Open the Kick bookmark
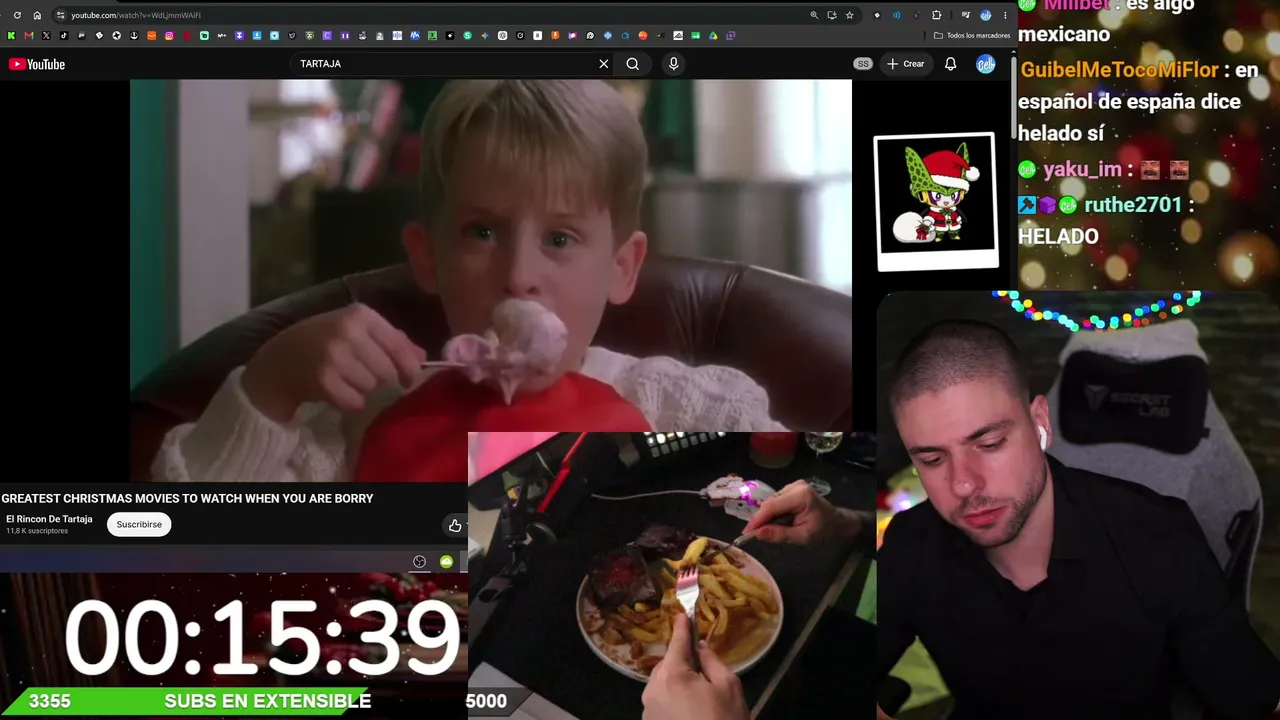This screenshot has height=720, width=1280. coord(11,36)
